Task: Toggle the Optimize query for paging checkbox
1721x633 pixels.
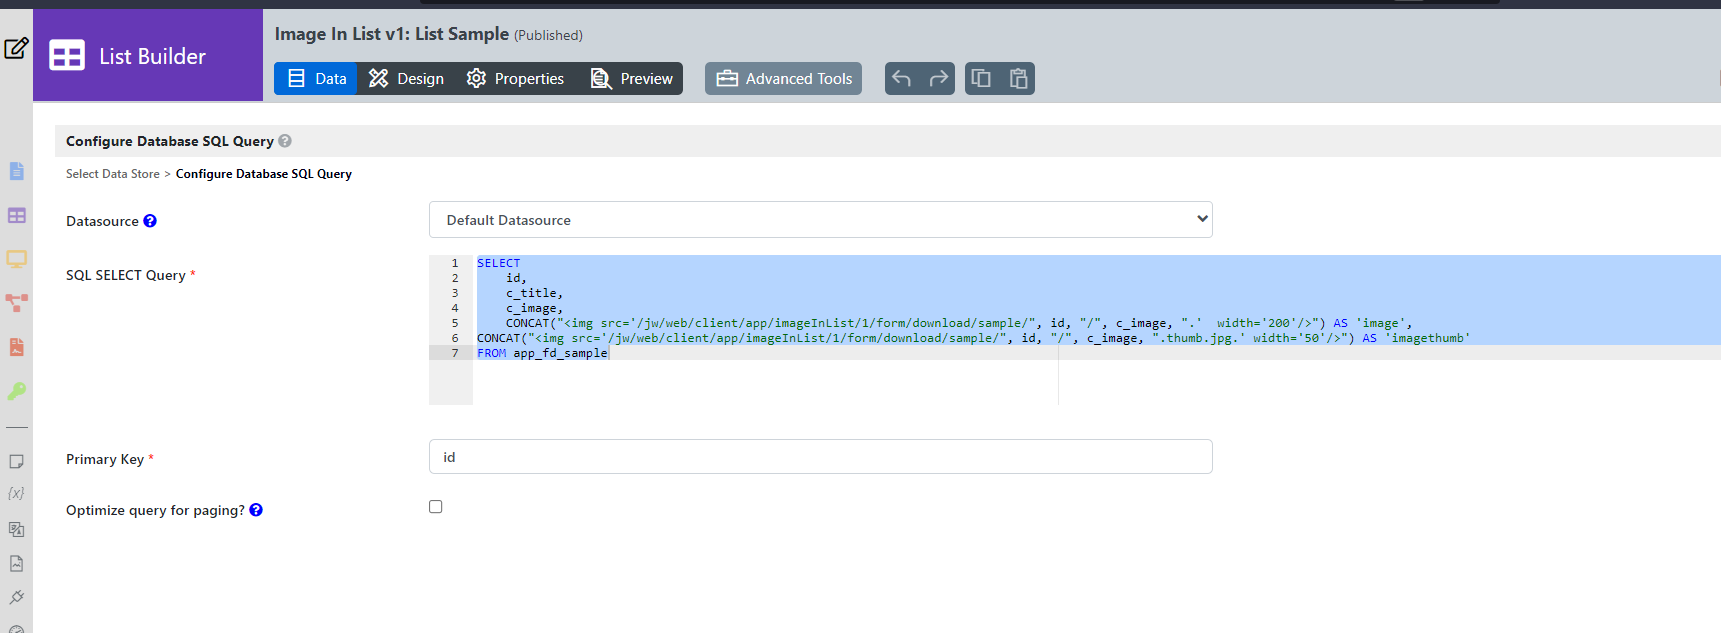Action: (x=436, y=507)
